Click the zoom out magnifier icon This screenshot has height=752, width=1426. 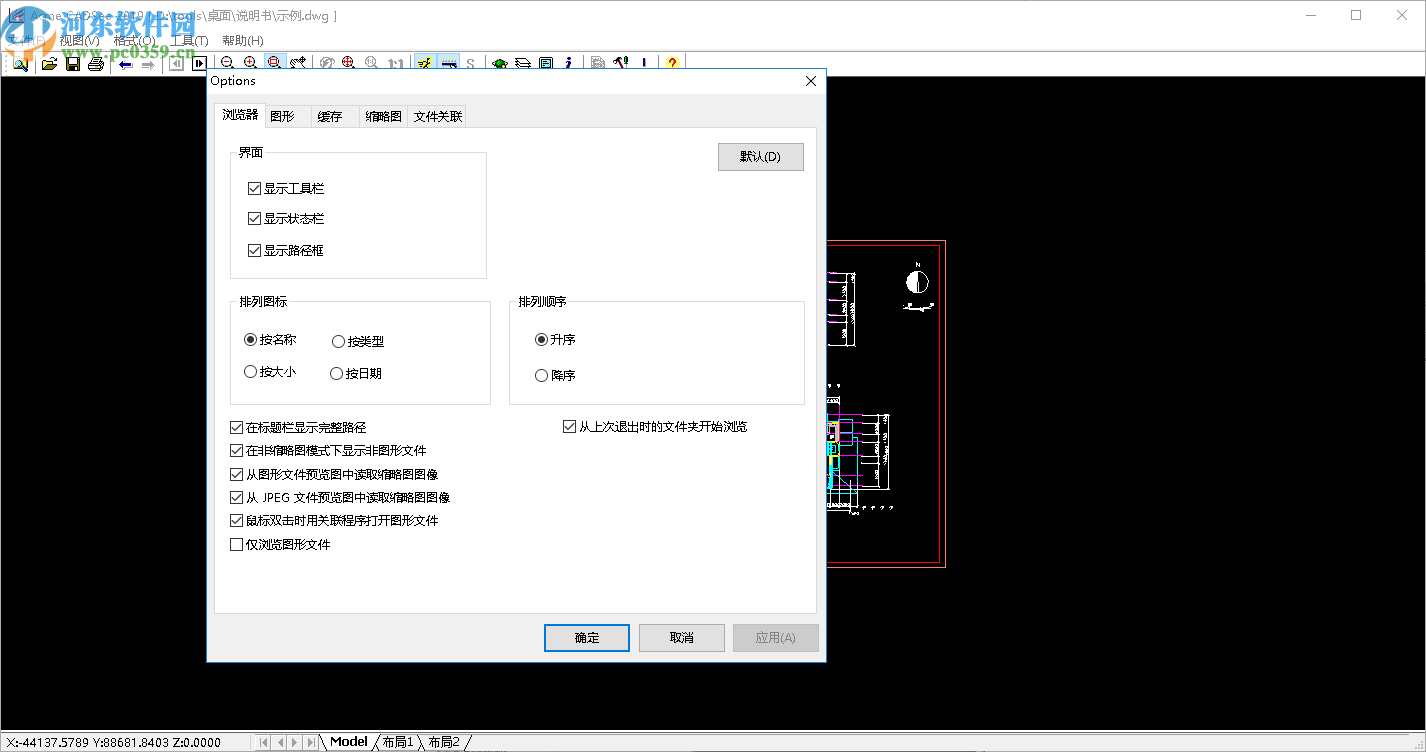[x=228, y=63]
